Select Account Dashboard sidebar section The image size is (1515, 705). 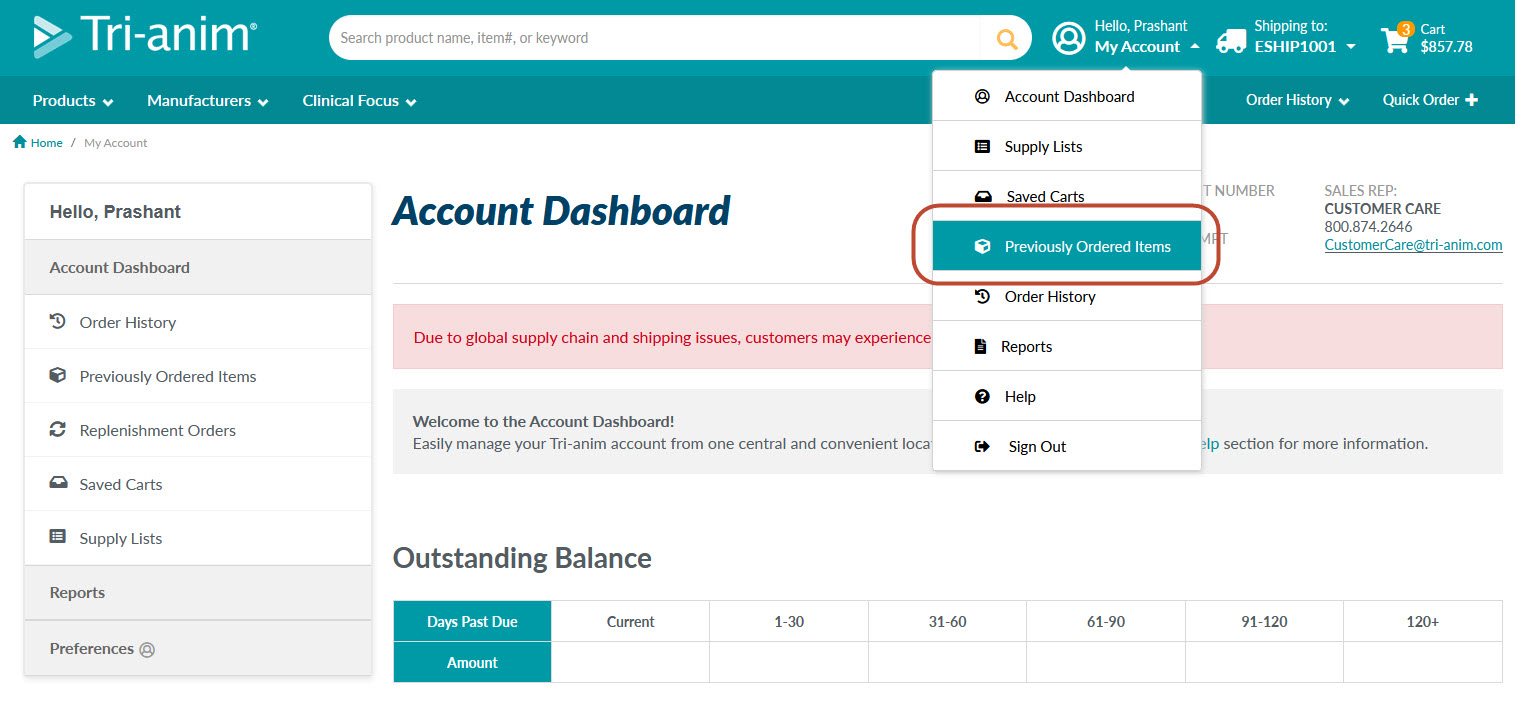(198, 267)
